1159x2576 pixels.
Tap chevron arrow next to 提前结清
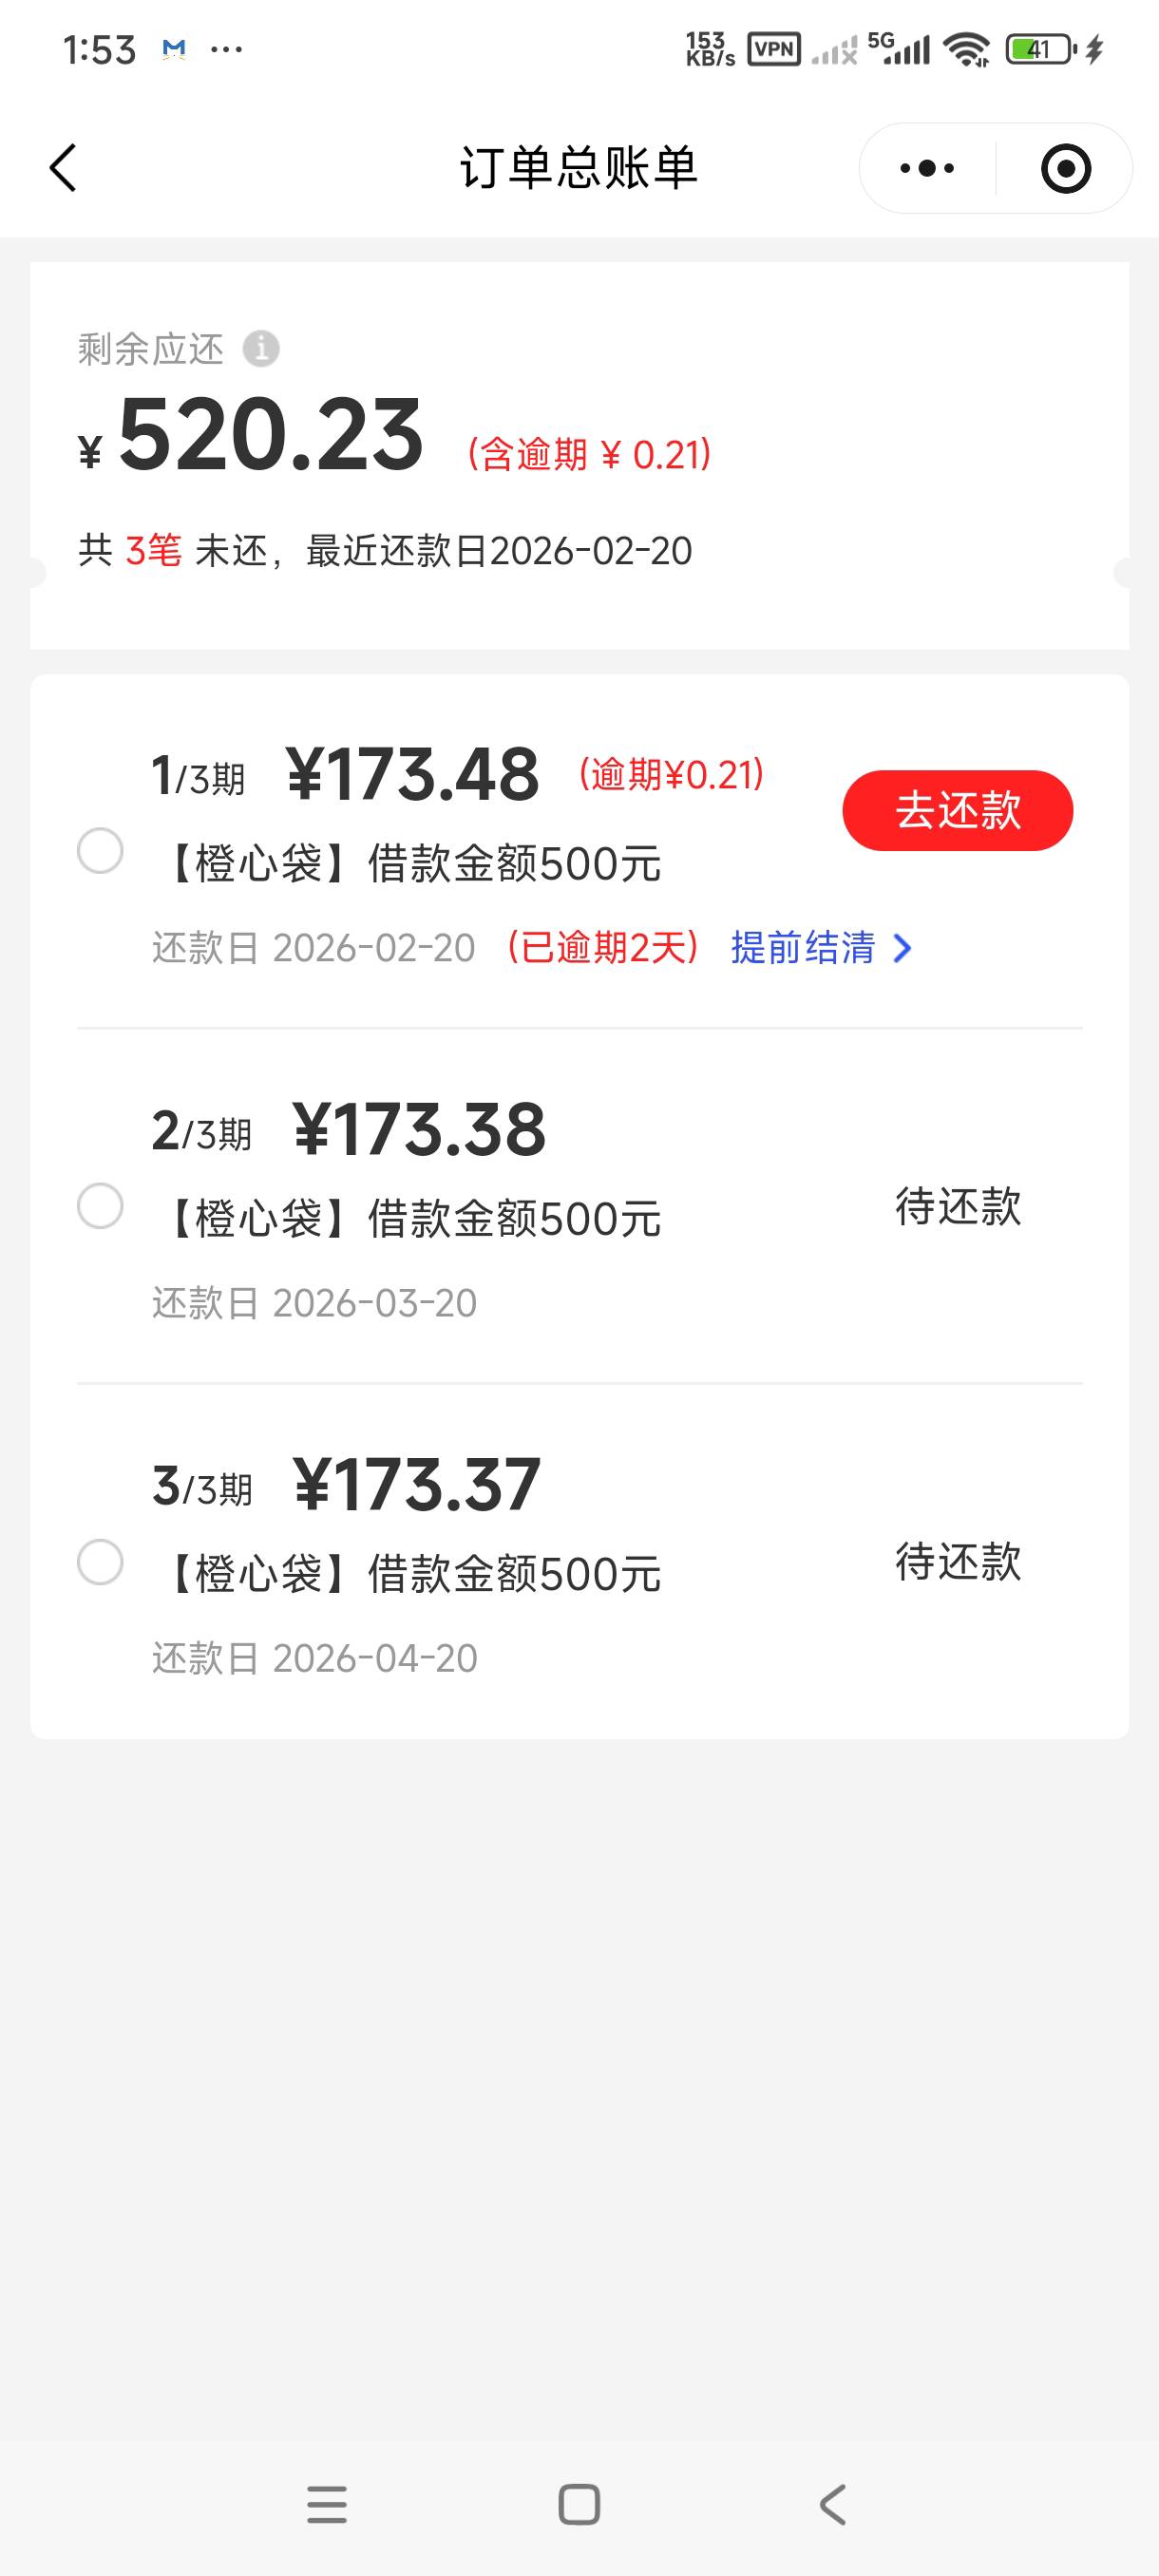click(903, 948)
